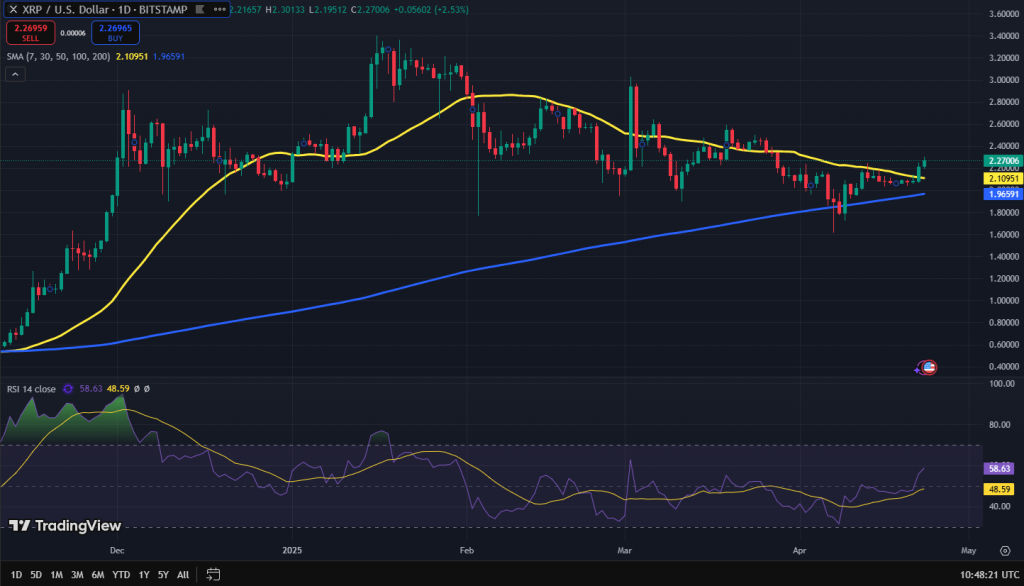Click the 10:48:21 UTC timezone clock

click(989, 575)
